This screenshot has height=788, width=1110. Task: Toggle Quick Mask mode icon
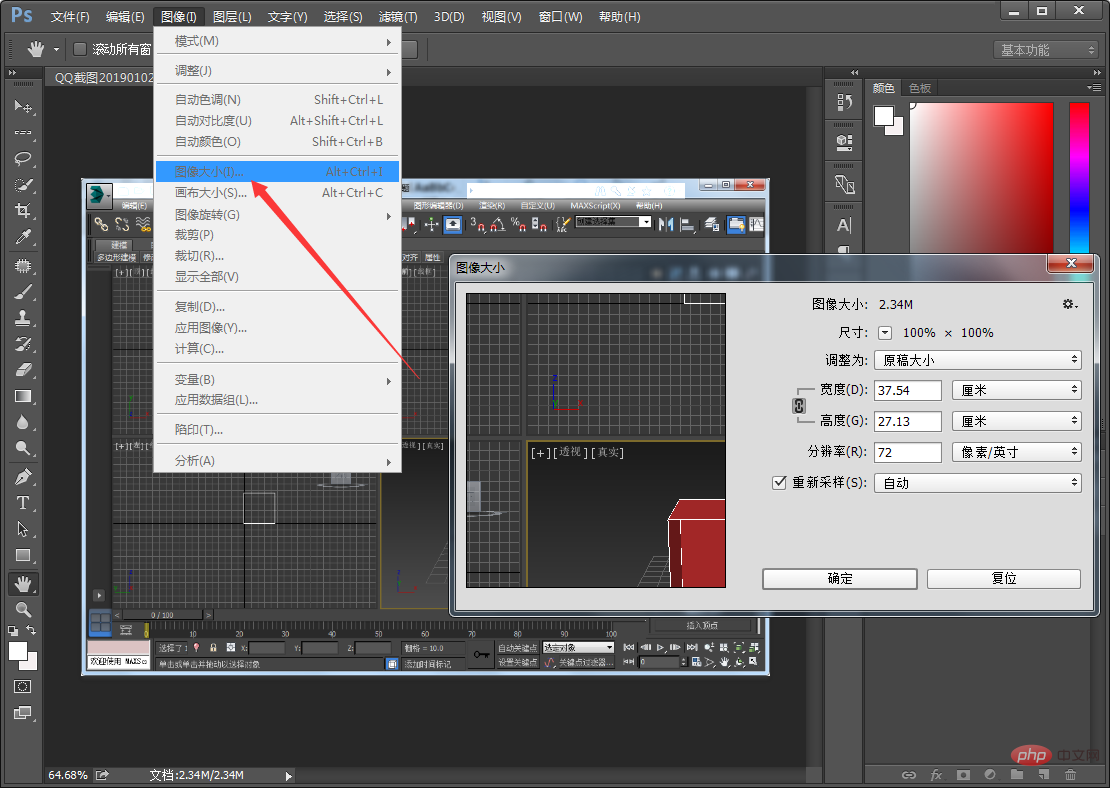pos(23,686)
